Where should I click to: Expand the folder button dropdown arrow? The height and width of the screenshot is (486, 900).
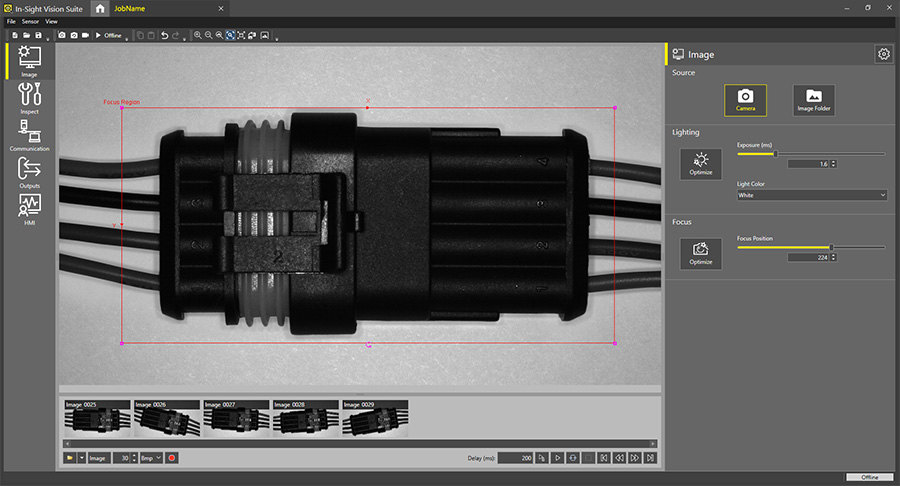click(81, 458)
